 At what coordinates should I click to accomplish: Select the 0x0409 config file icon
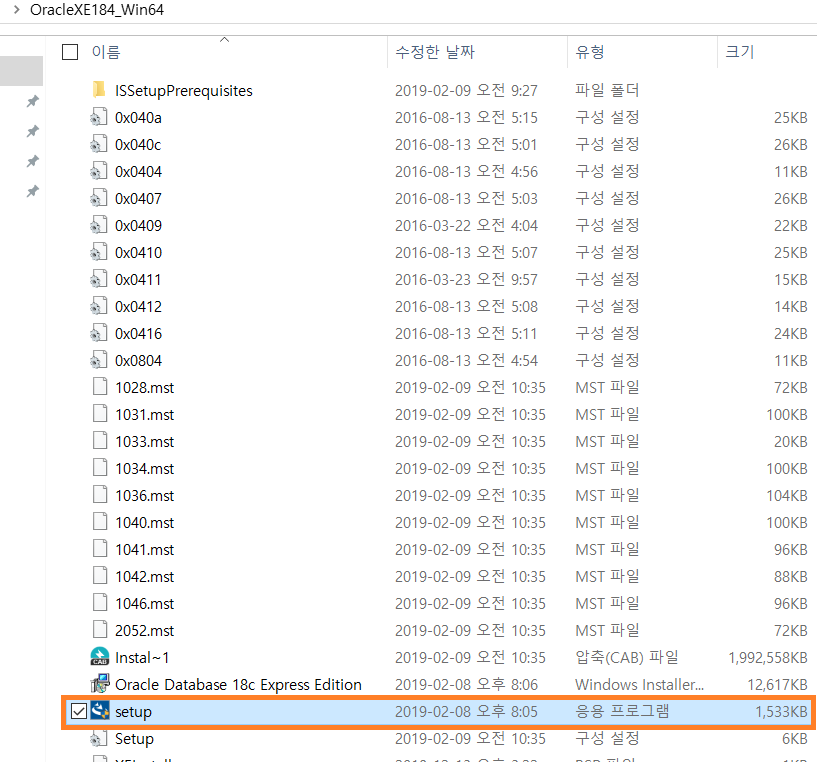pos(99,225)
